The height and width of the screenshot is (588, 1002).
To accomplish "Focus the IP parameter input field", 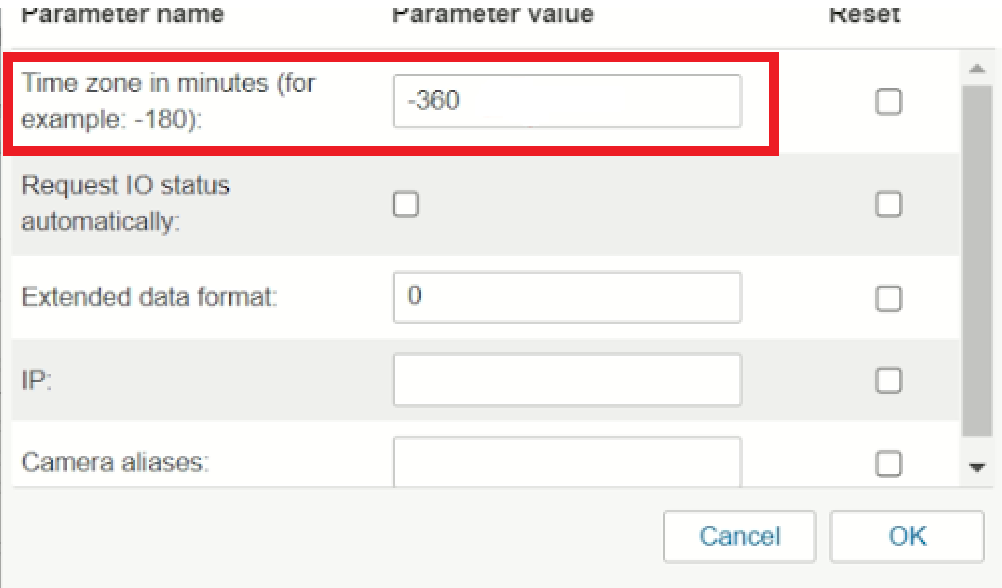I will [x=567, y=380].
